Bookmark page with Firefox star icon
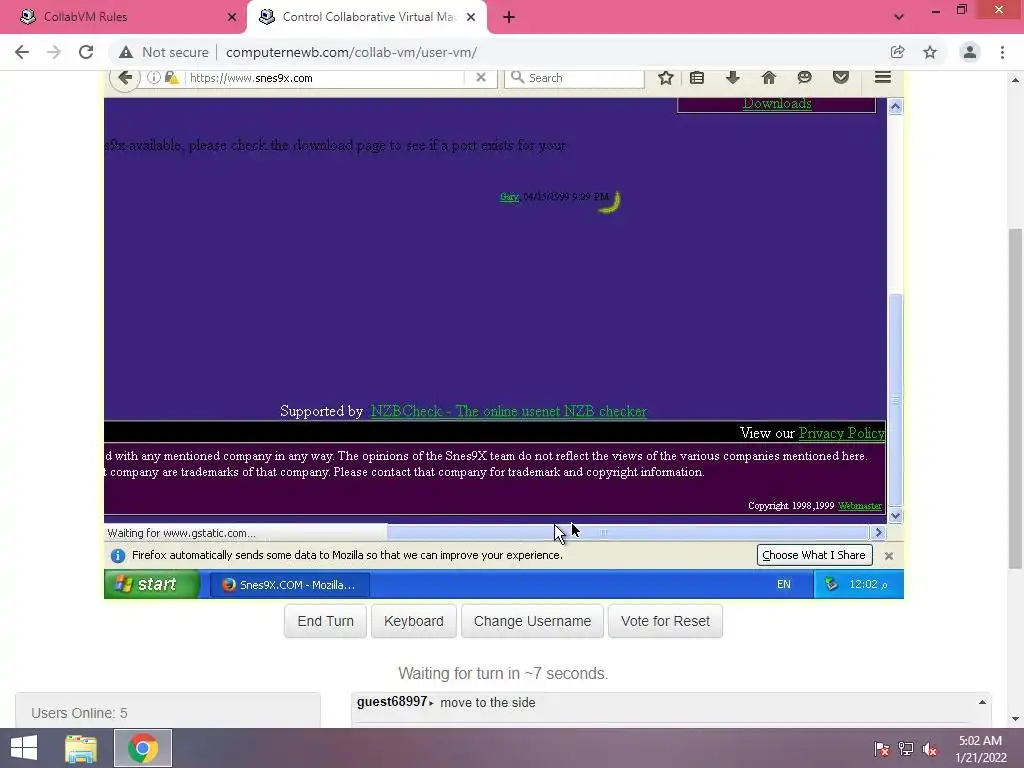The height and width of the screenshot is (768, 1024). (665, 78)
